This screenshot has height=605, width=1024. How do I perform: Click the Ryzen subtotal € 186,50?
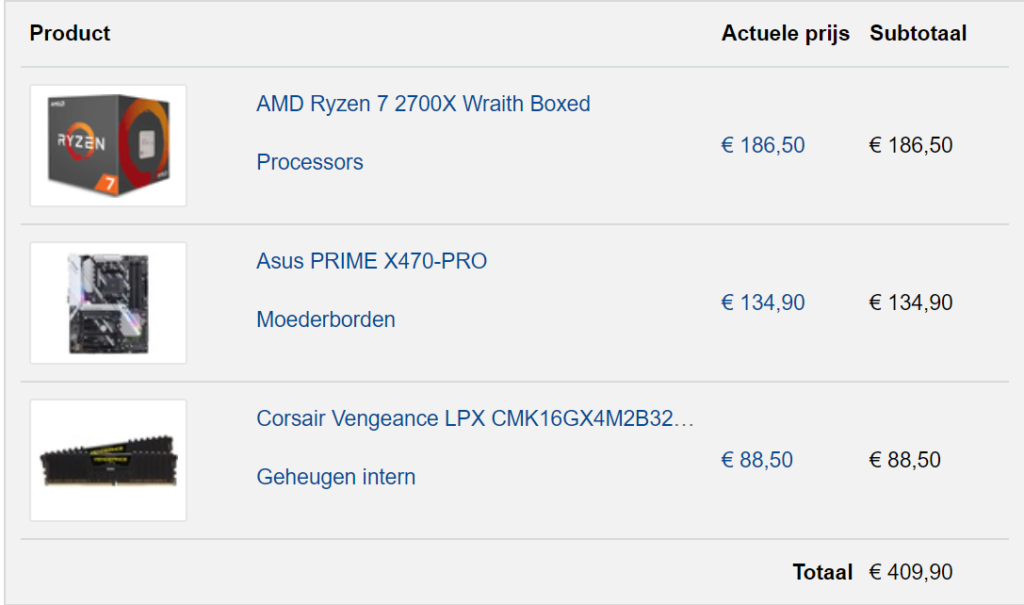[911, 145]
